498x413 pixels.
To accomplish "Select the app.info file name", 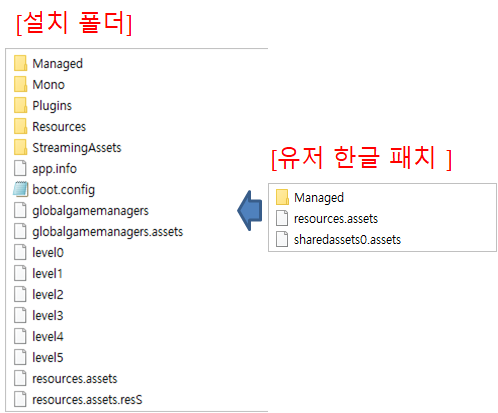I will pyautogui.click(x=55, y=169).
